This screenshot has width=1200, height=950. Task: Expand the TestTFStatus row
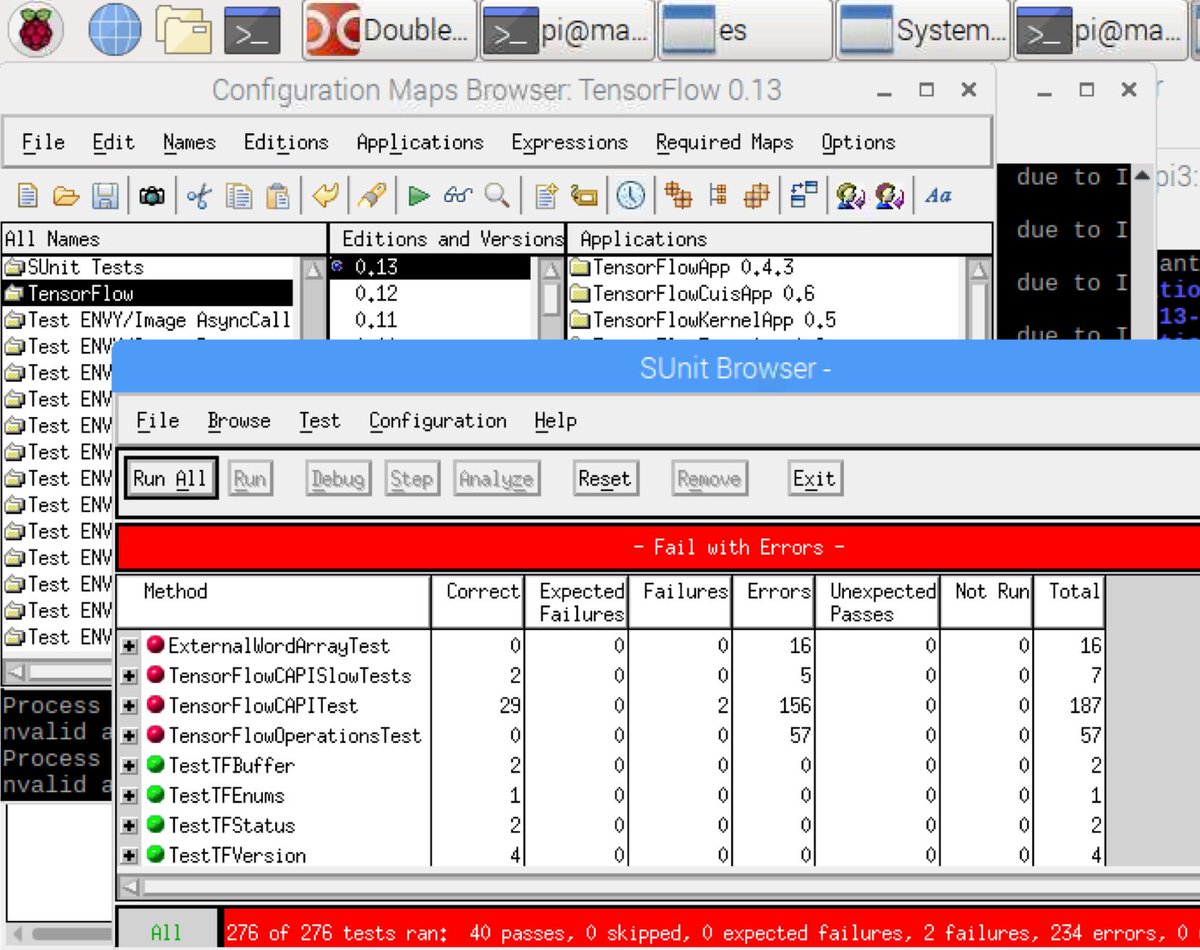tap(129, 826)
